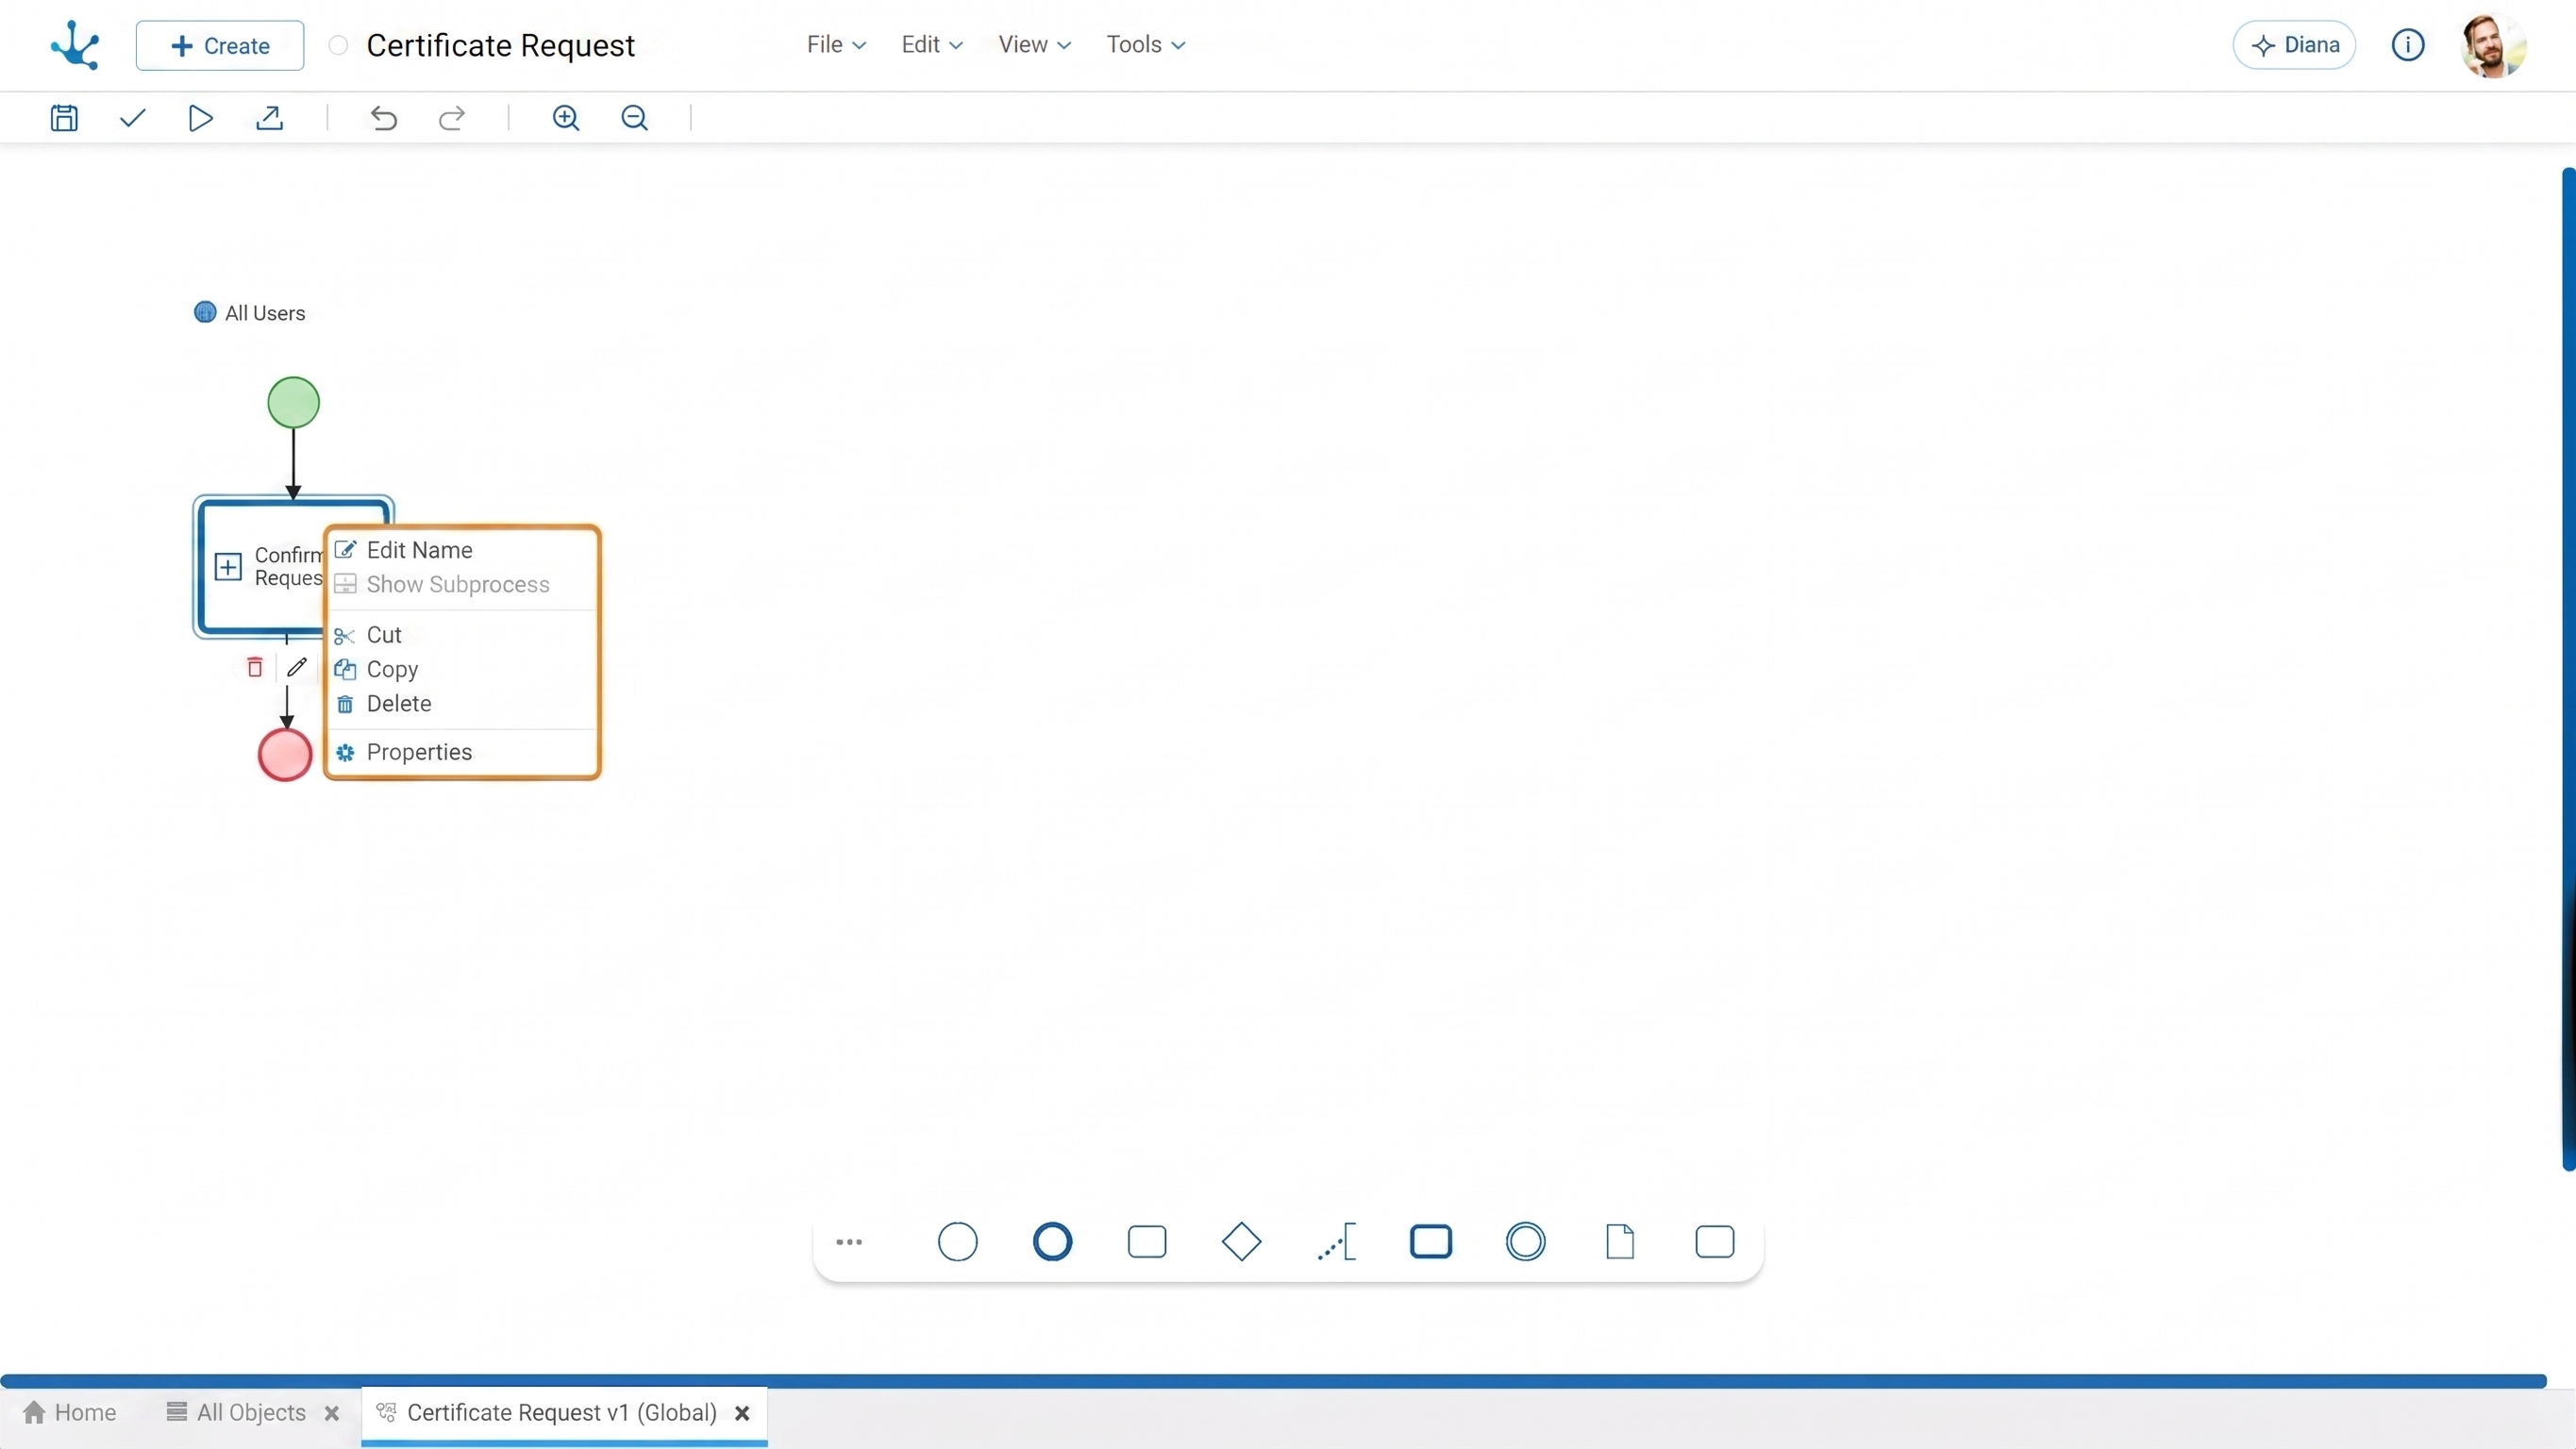Open the File menu dropdown
The width and height of the screenshot is (2576, 1449).
[x=836, y=45]
